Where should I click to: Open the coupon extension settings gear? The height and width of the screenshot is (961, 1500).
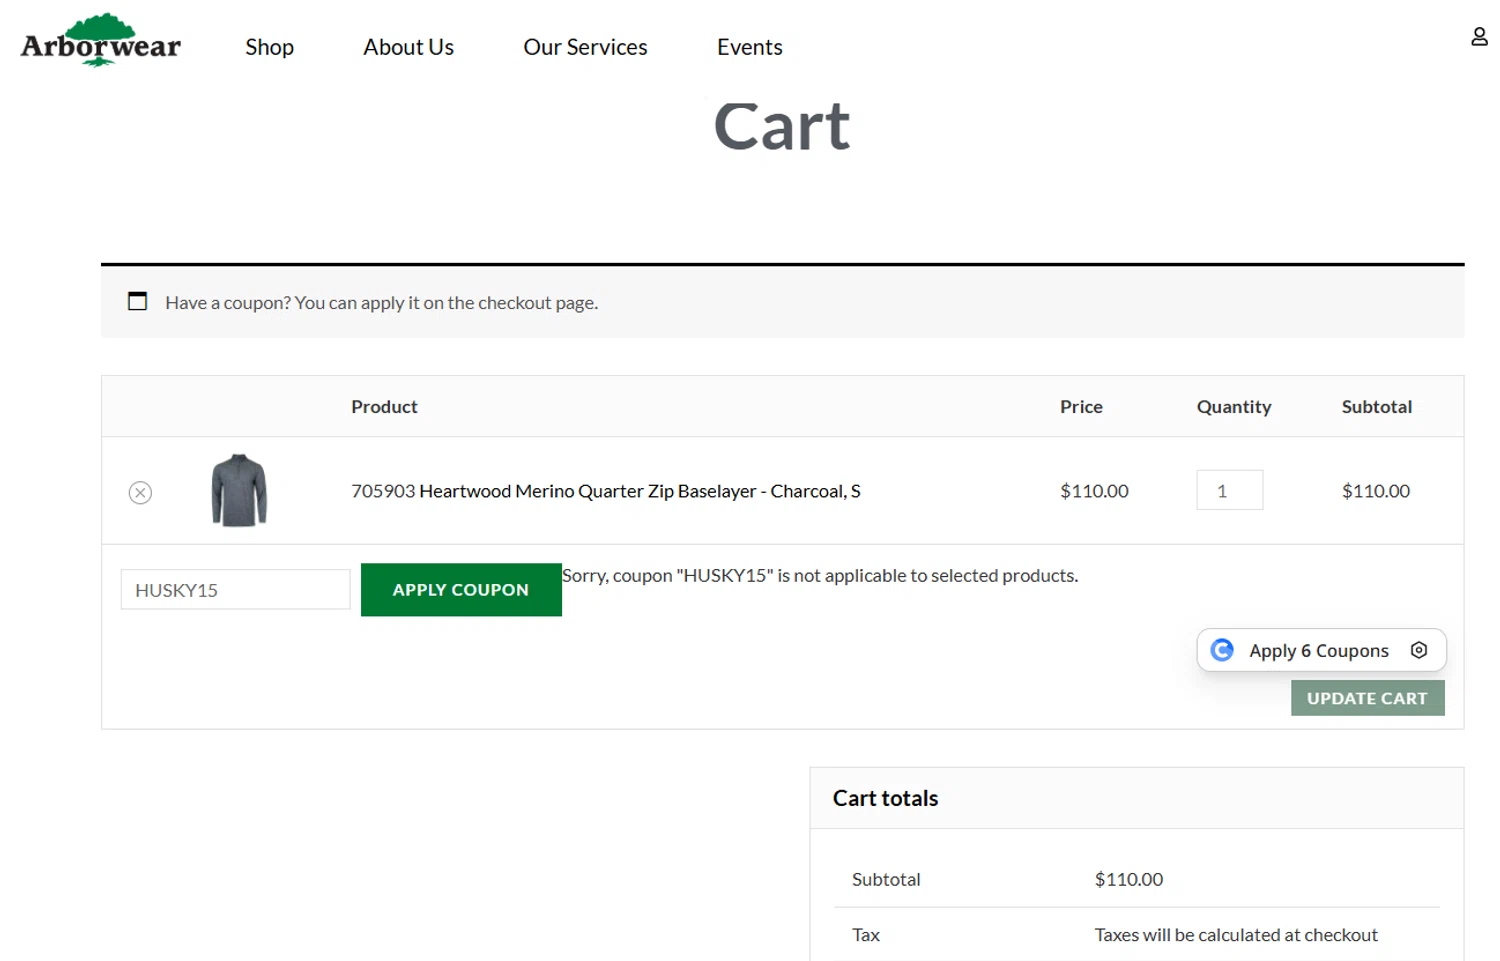pos(1419,650)
